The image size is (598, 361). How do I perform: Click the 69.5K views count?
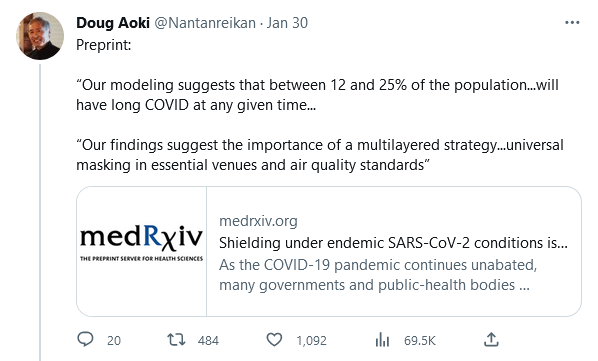pos(420,340)
